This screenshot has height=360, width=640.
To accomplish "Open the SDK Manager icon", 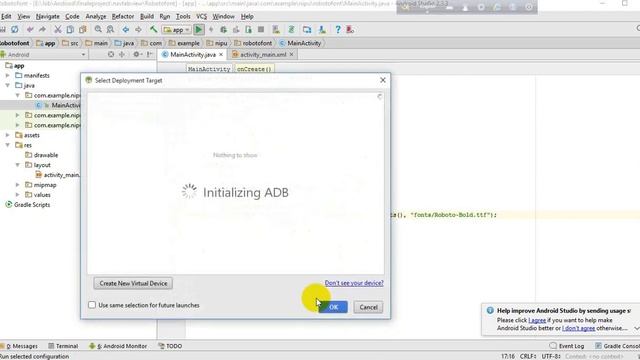I will (322, 29).
